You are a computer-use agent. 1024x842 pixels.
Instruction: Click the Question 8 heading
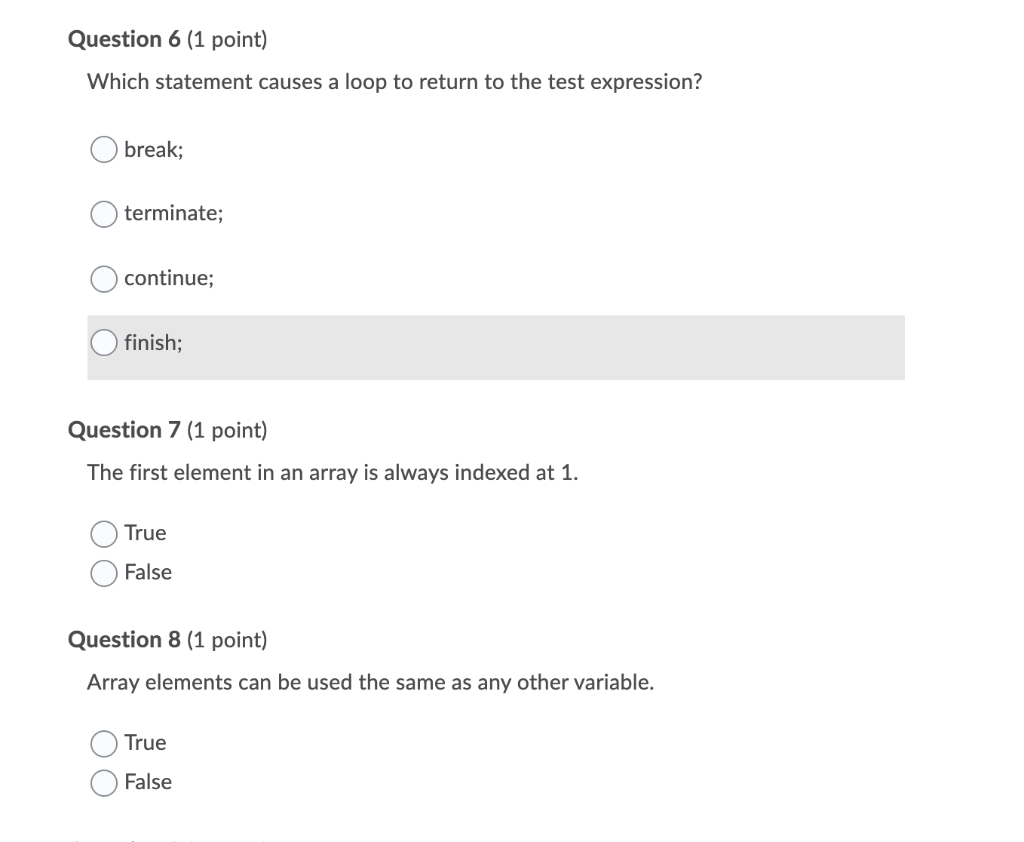pos(167,639)
